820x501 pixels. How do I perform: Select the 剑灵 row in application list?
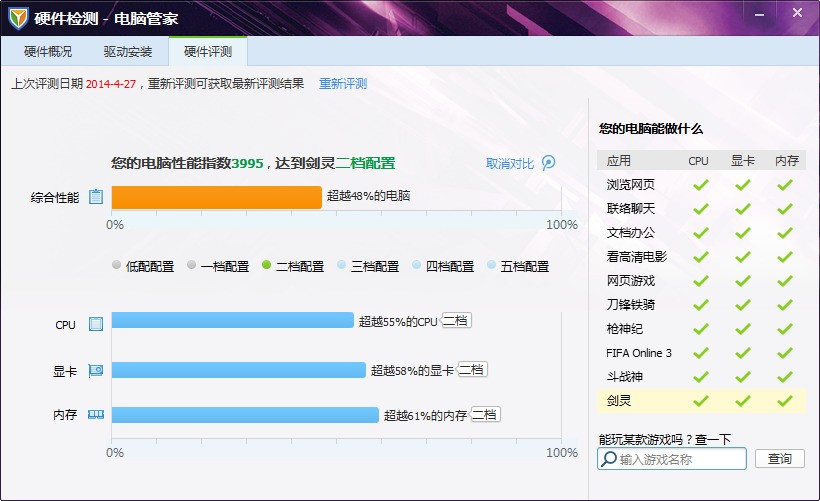[701, 401]
